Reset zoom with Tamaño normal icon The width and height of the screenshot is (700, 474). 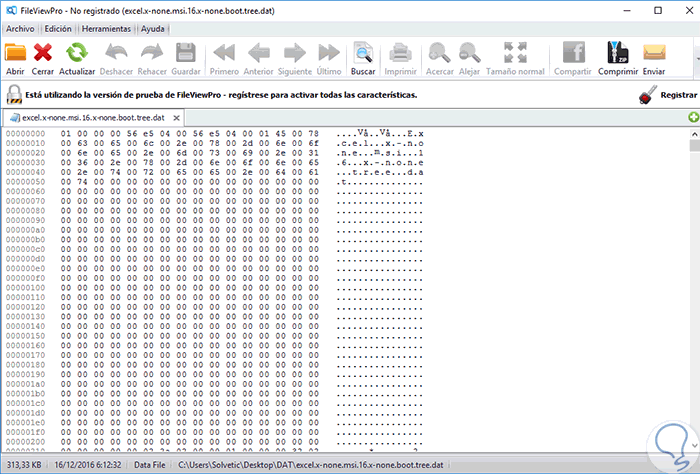[515, 53]
